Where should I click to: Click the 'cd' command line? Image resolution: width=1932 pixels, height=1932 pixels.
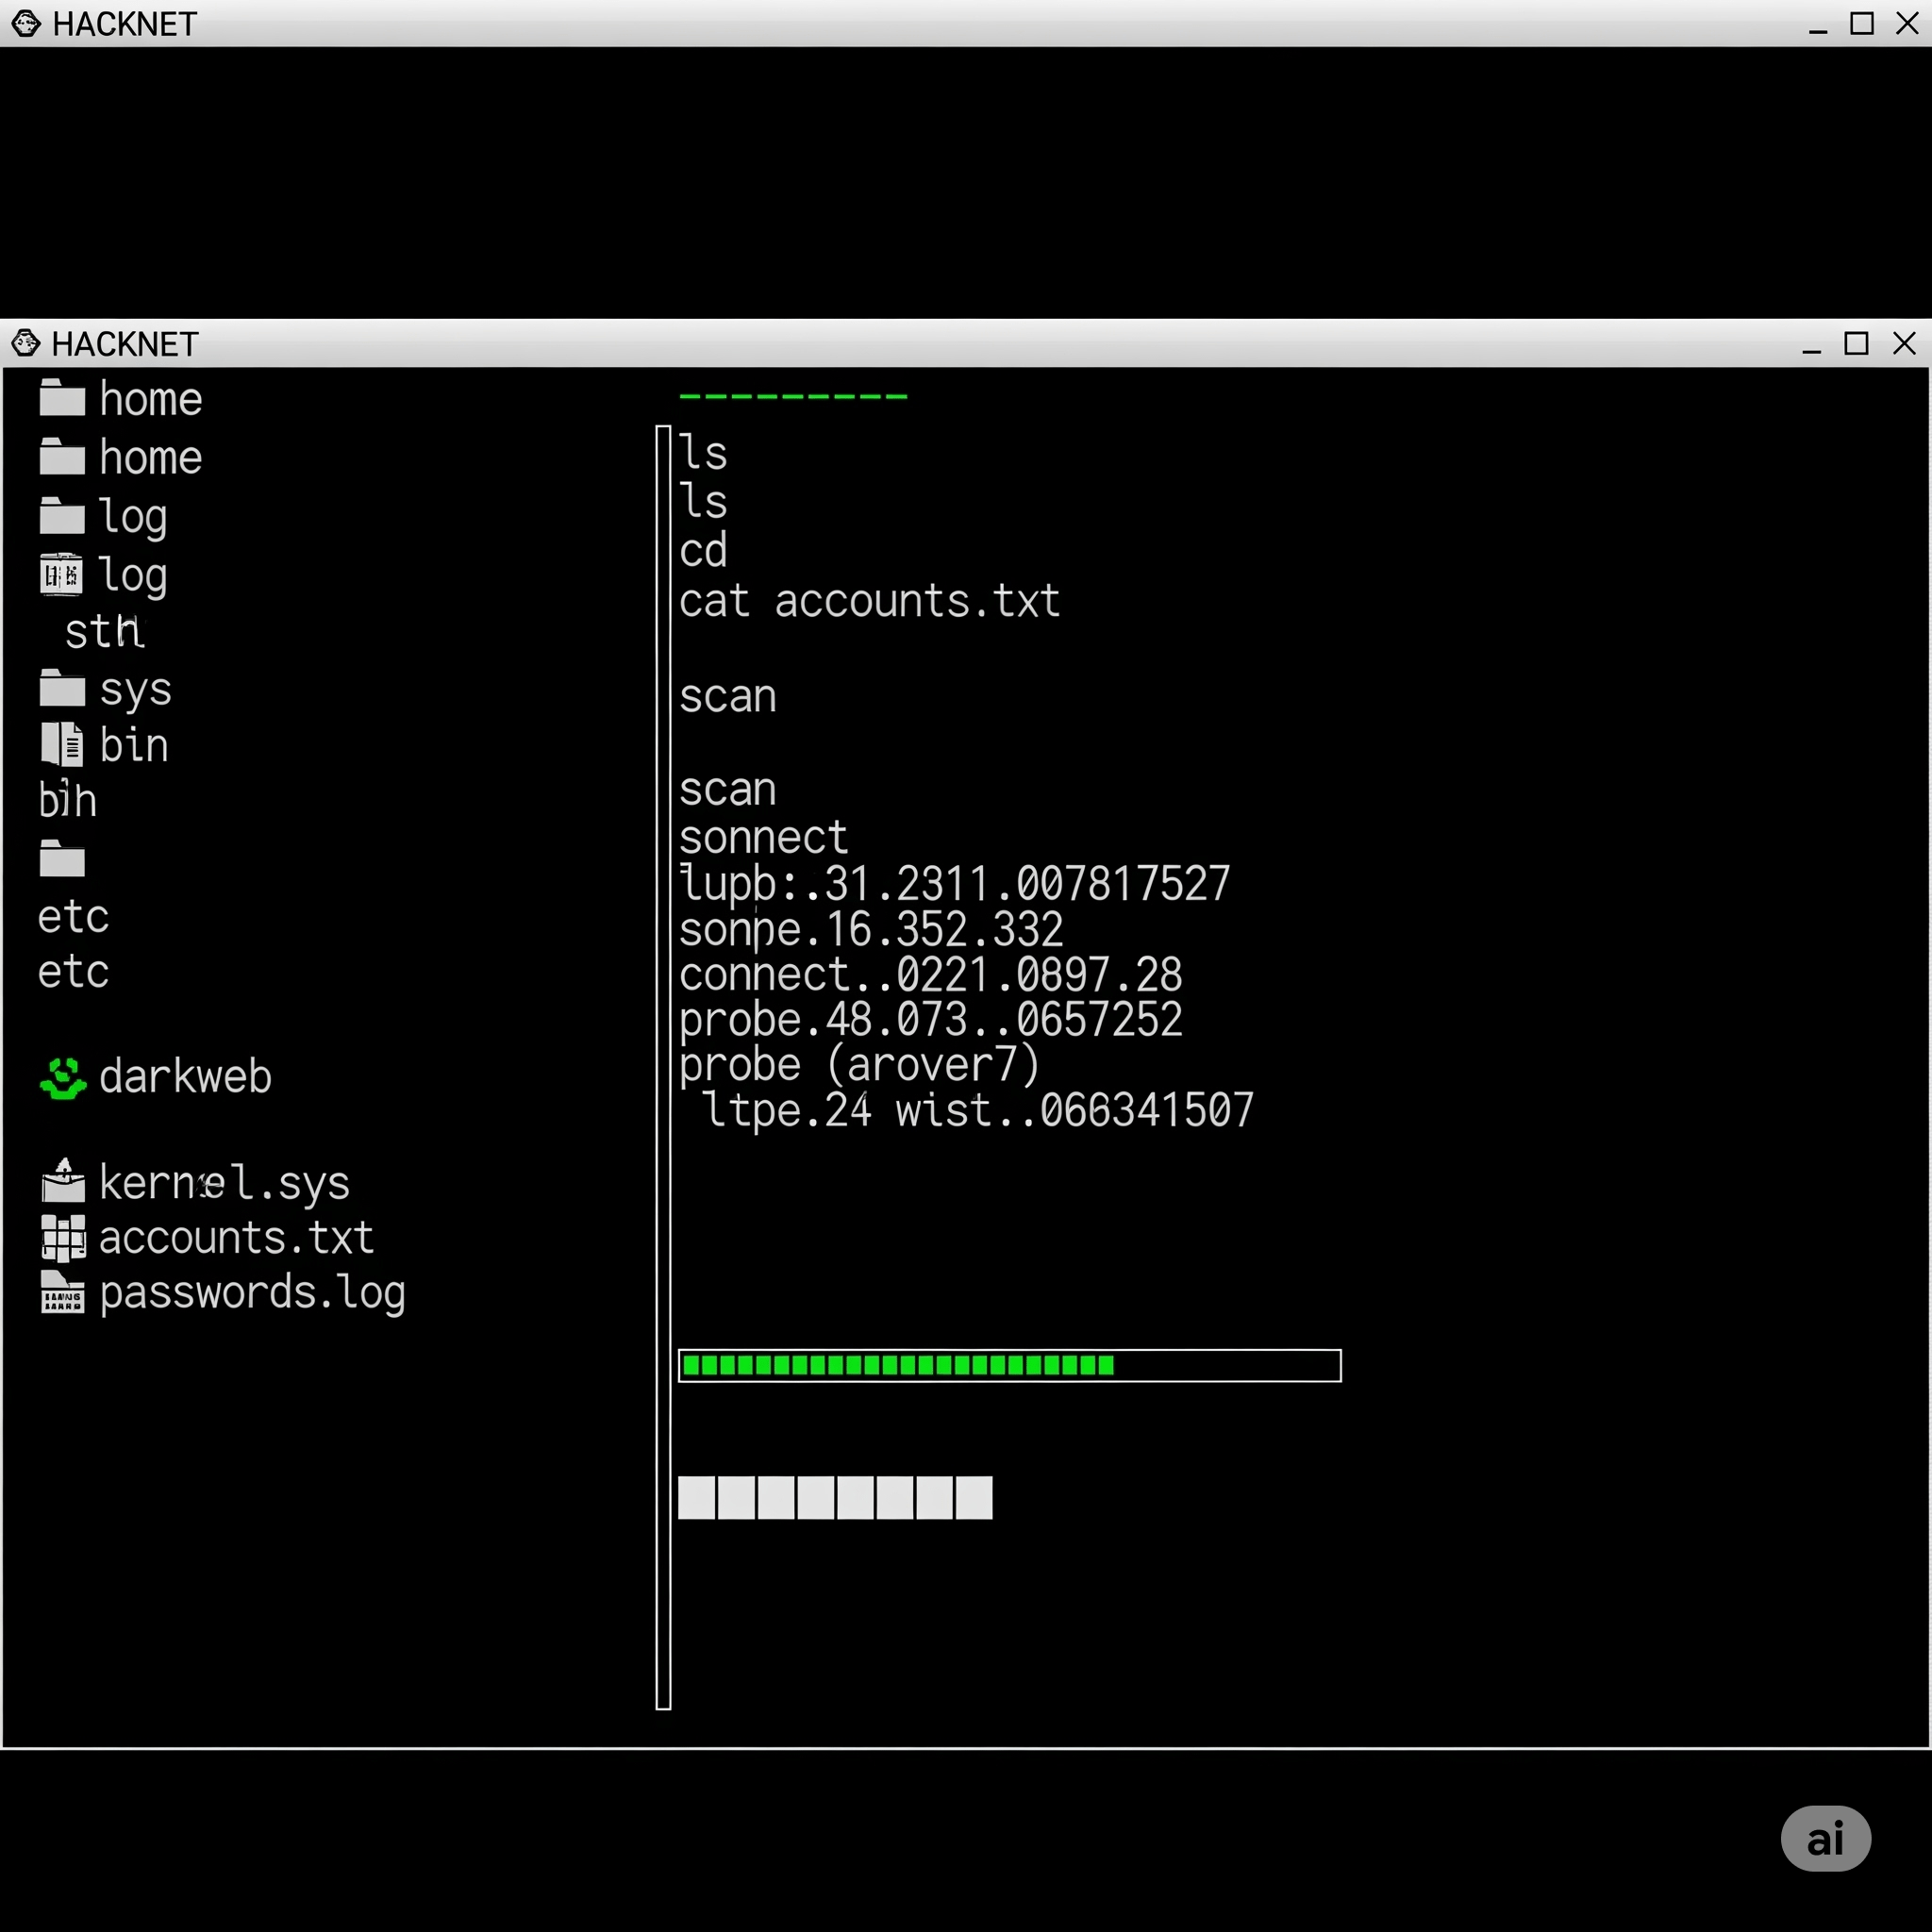(703, 550)
